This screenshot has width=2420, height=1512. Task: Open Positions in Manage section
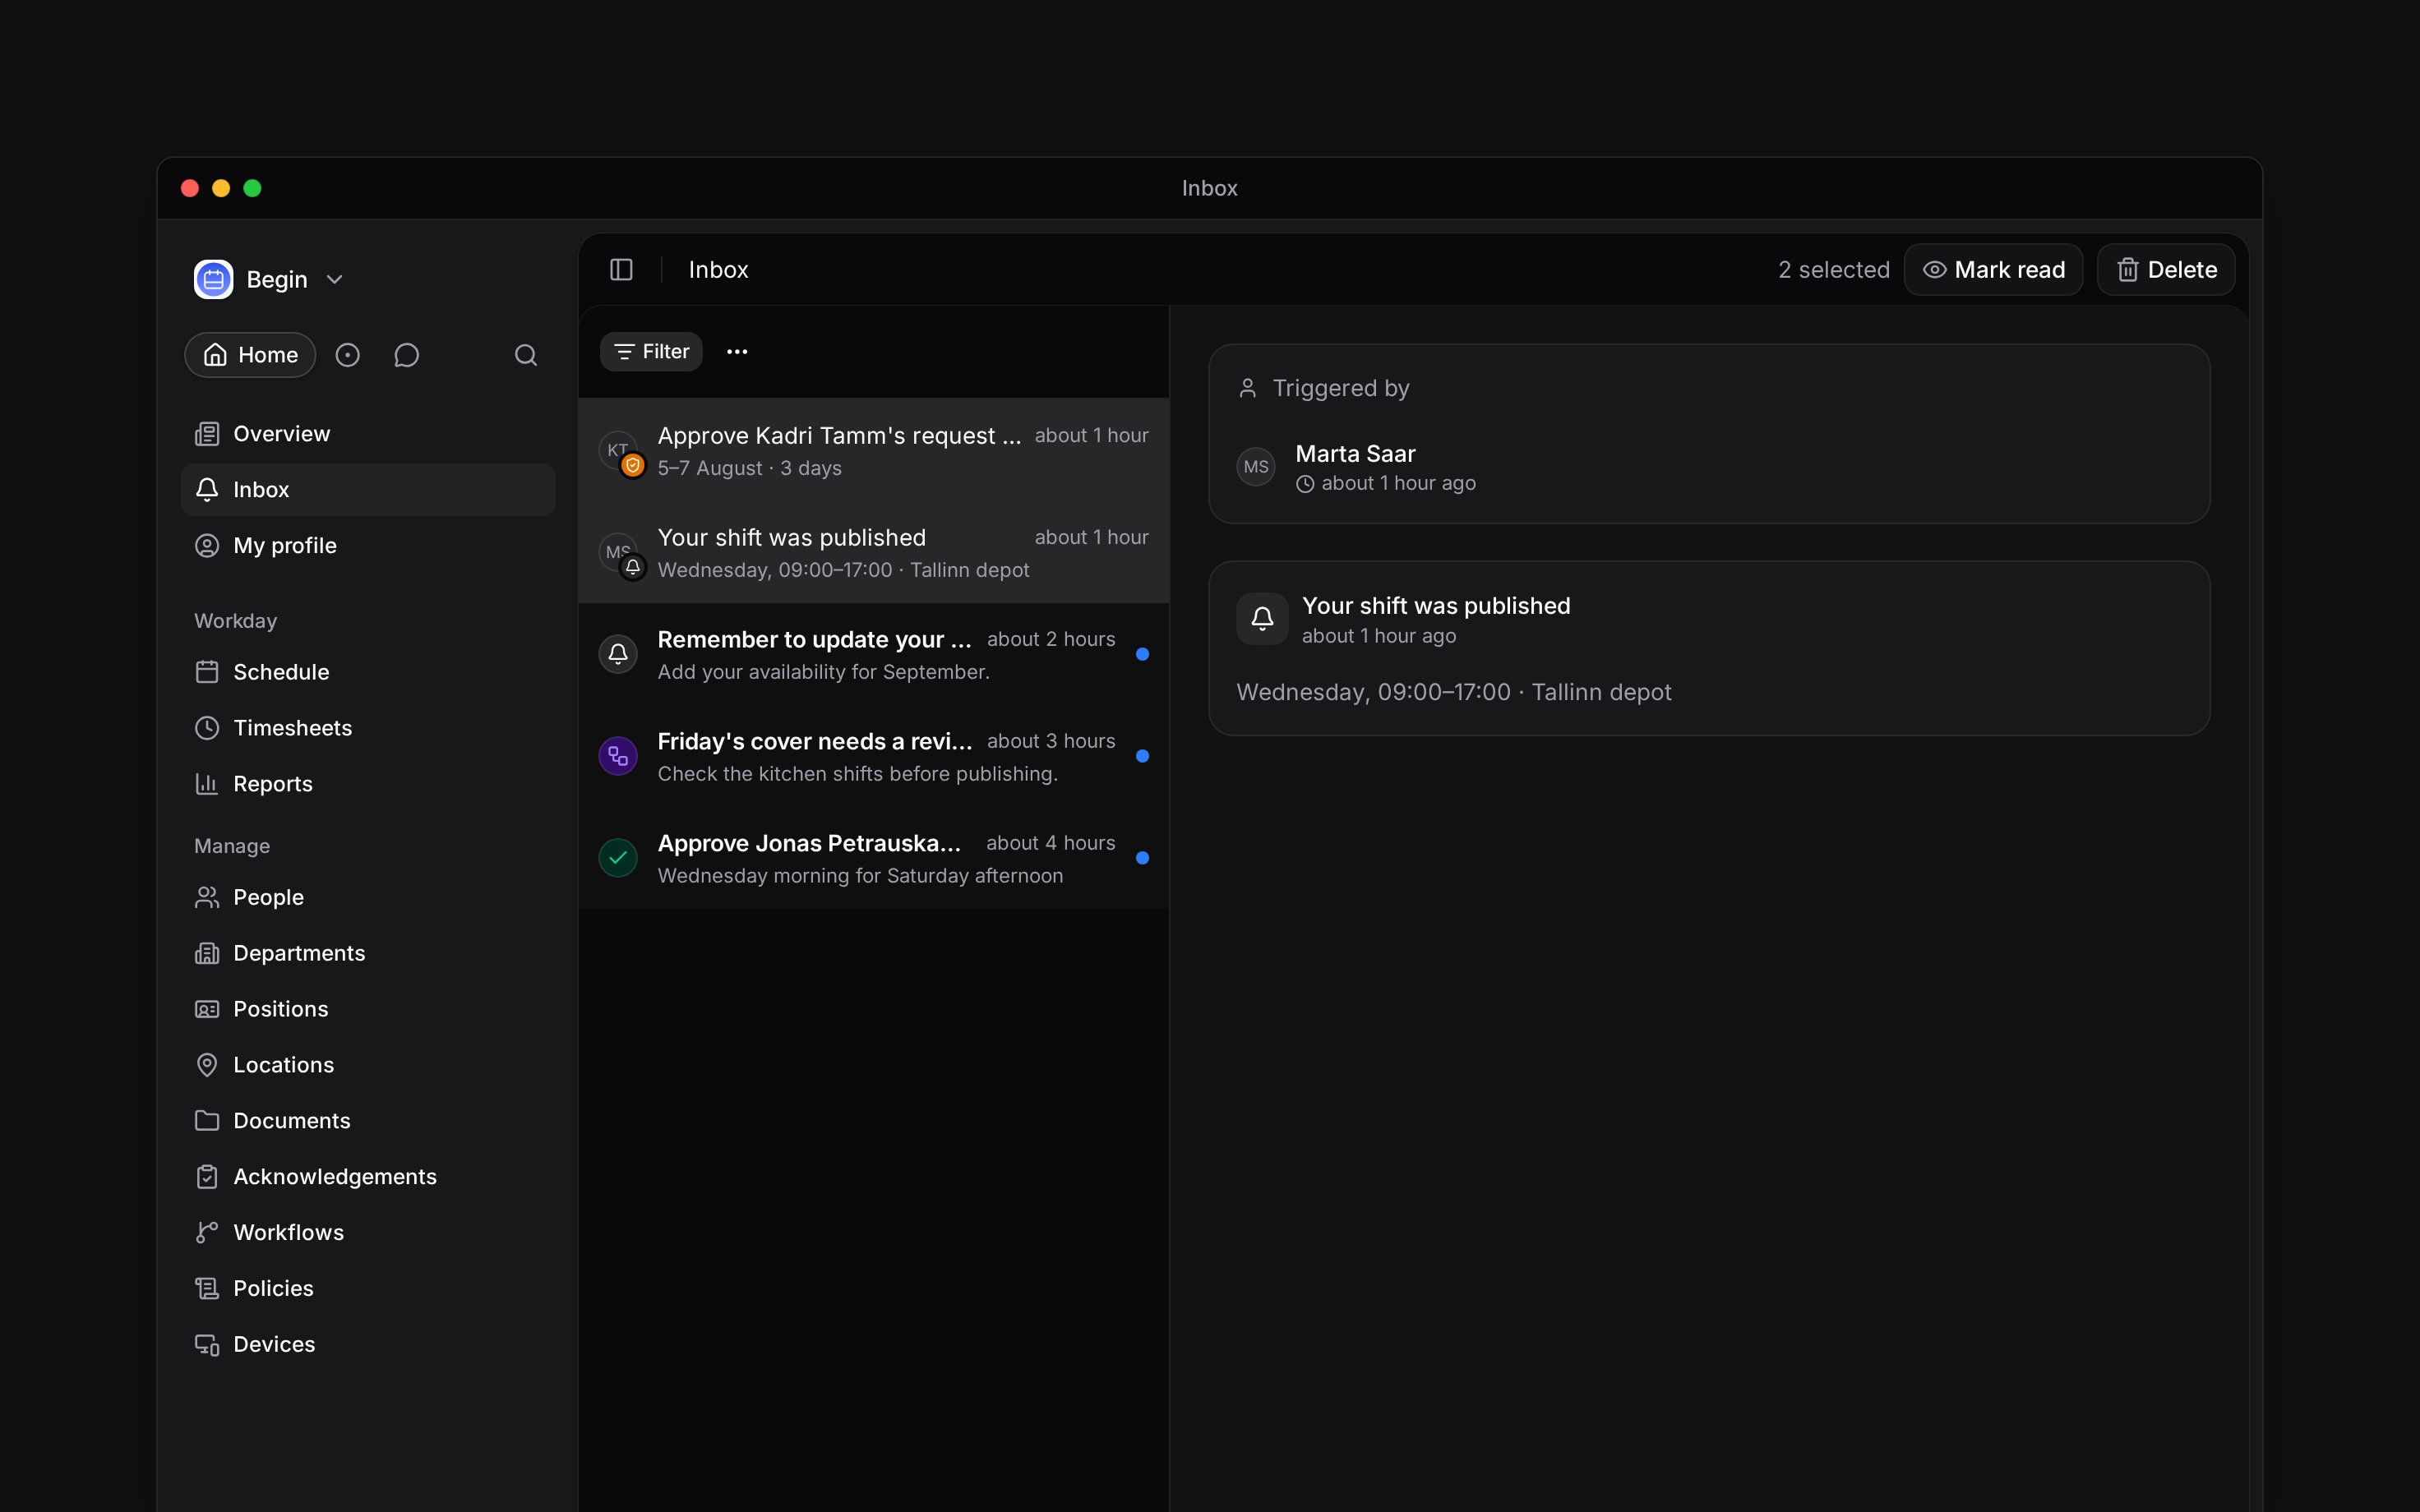pyautogui.click(x=368, y=1009)
